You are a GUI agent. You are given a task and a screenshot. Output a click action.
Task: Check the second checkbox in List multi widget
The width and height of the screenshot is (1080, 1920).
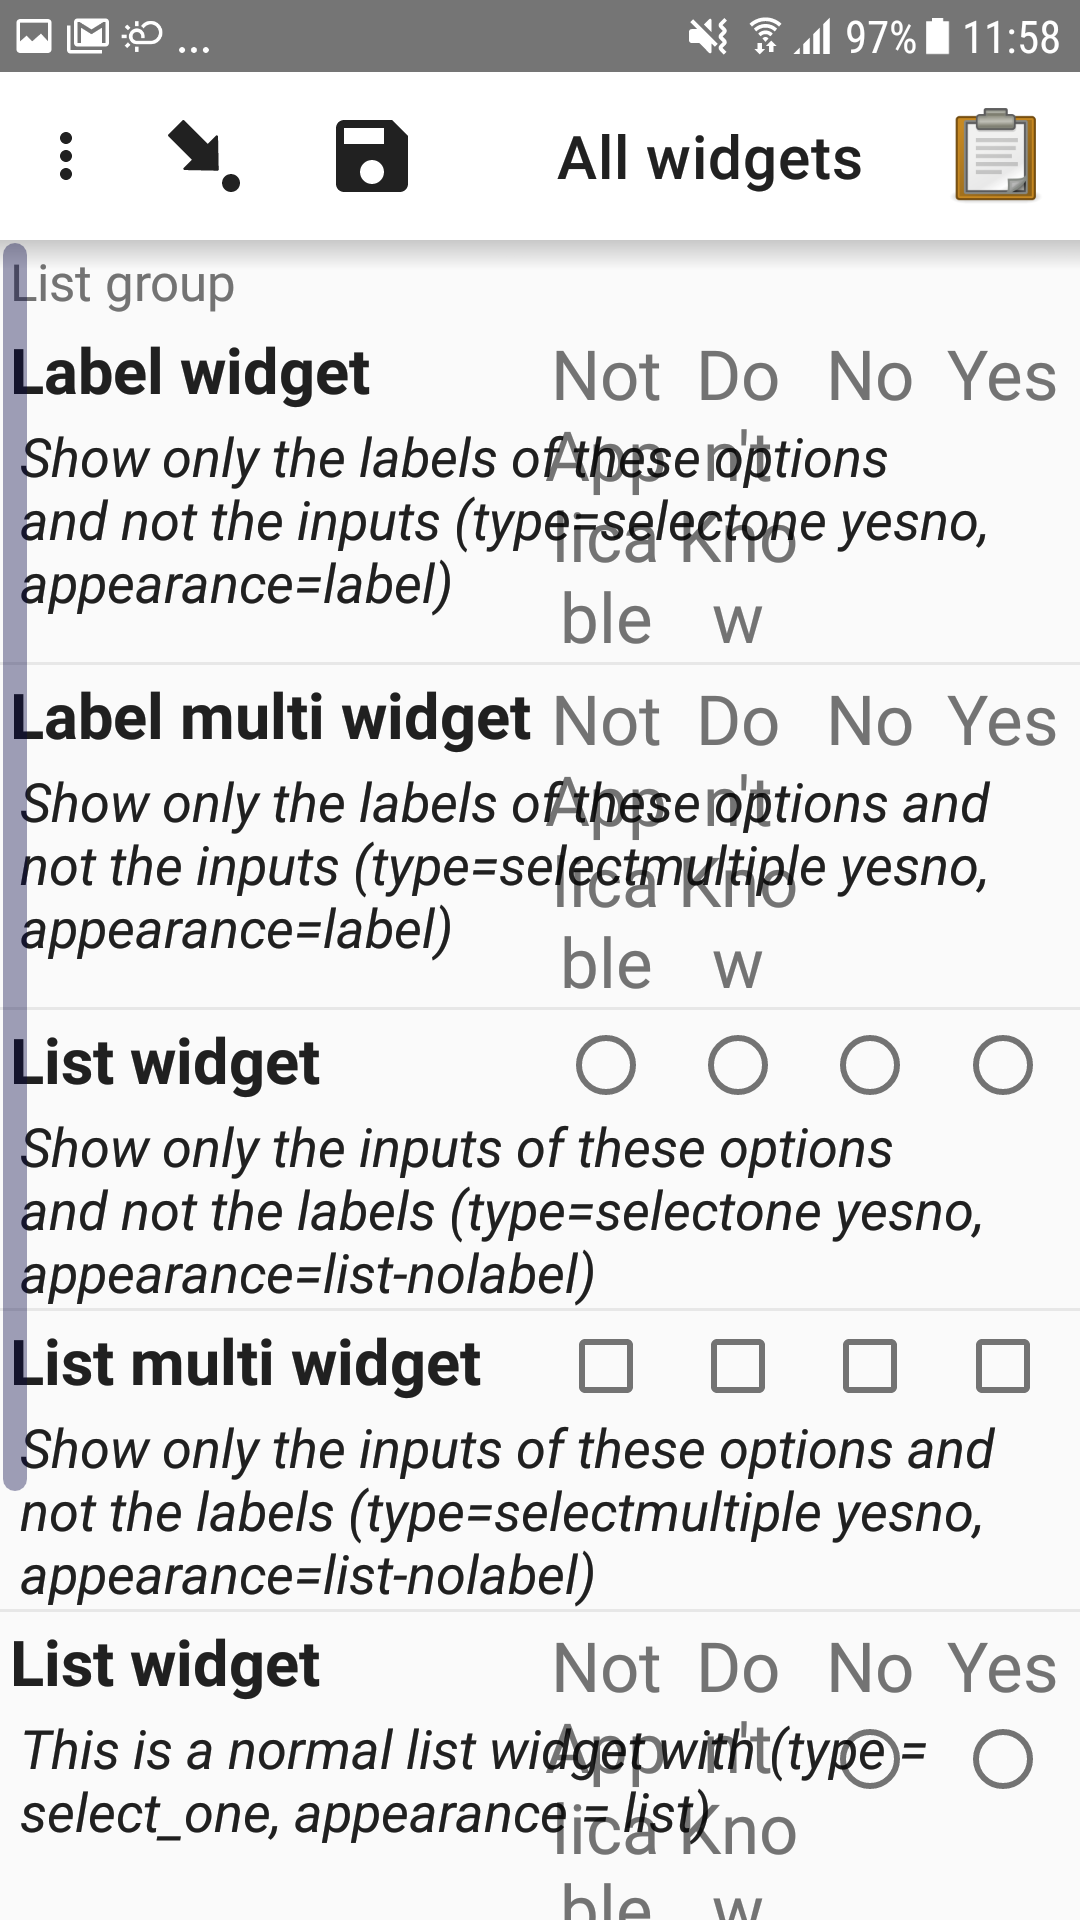[738, 1364]
